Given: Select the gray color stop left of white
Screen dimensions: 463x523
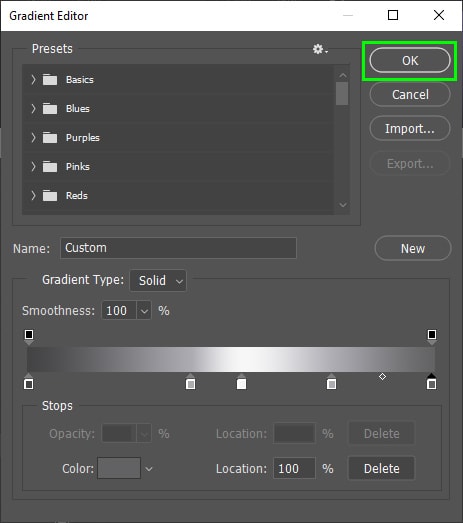Looking at the screenshot, I should [190, 382].
